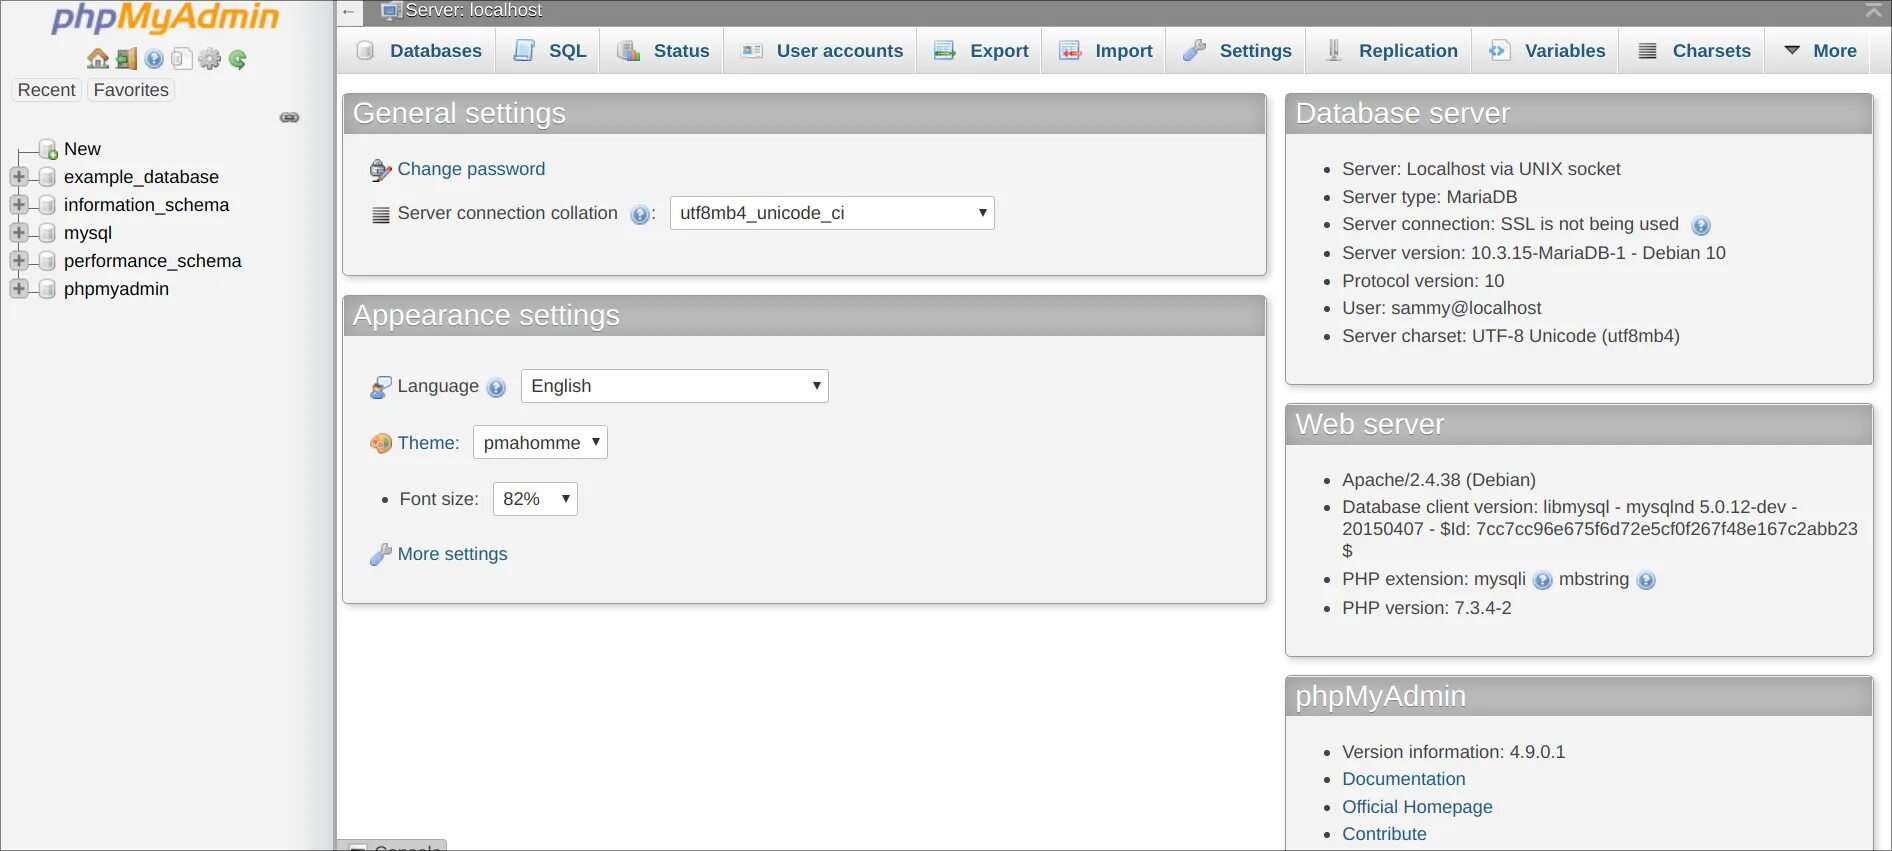This screenshot has height=851, width=1892.
Task: Open the Official Homepage link
Action: point(1417,807)
